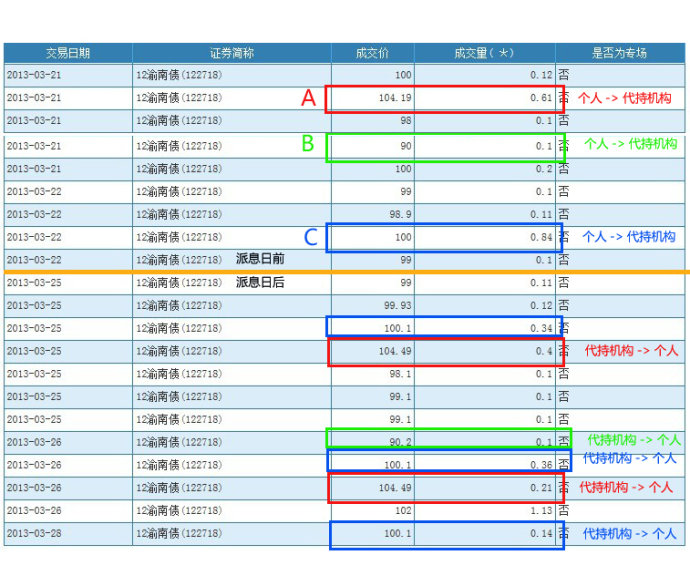
Task: Click the 交易日期 column header
Action: click(67, 53)
